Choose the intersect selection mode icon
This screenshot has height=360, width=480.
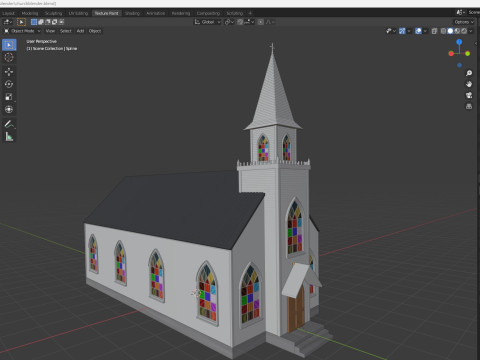pyautogui.click(x=61, y=22)
